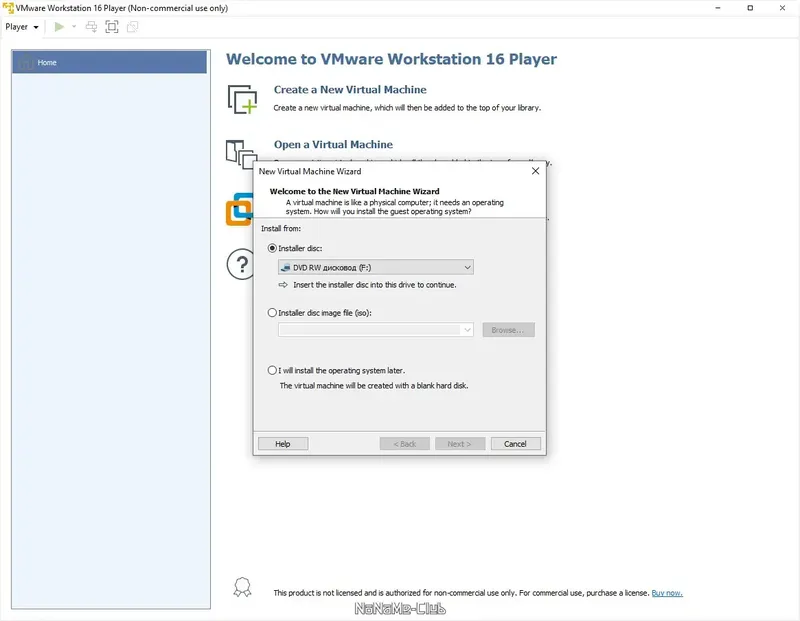This screenshot has width=800, height=621.
Task: Open the Create a New Virtual Machine link
Action: coord(350,90)
